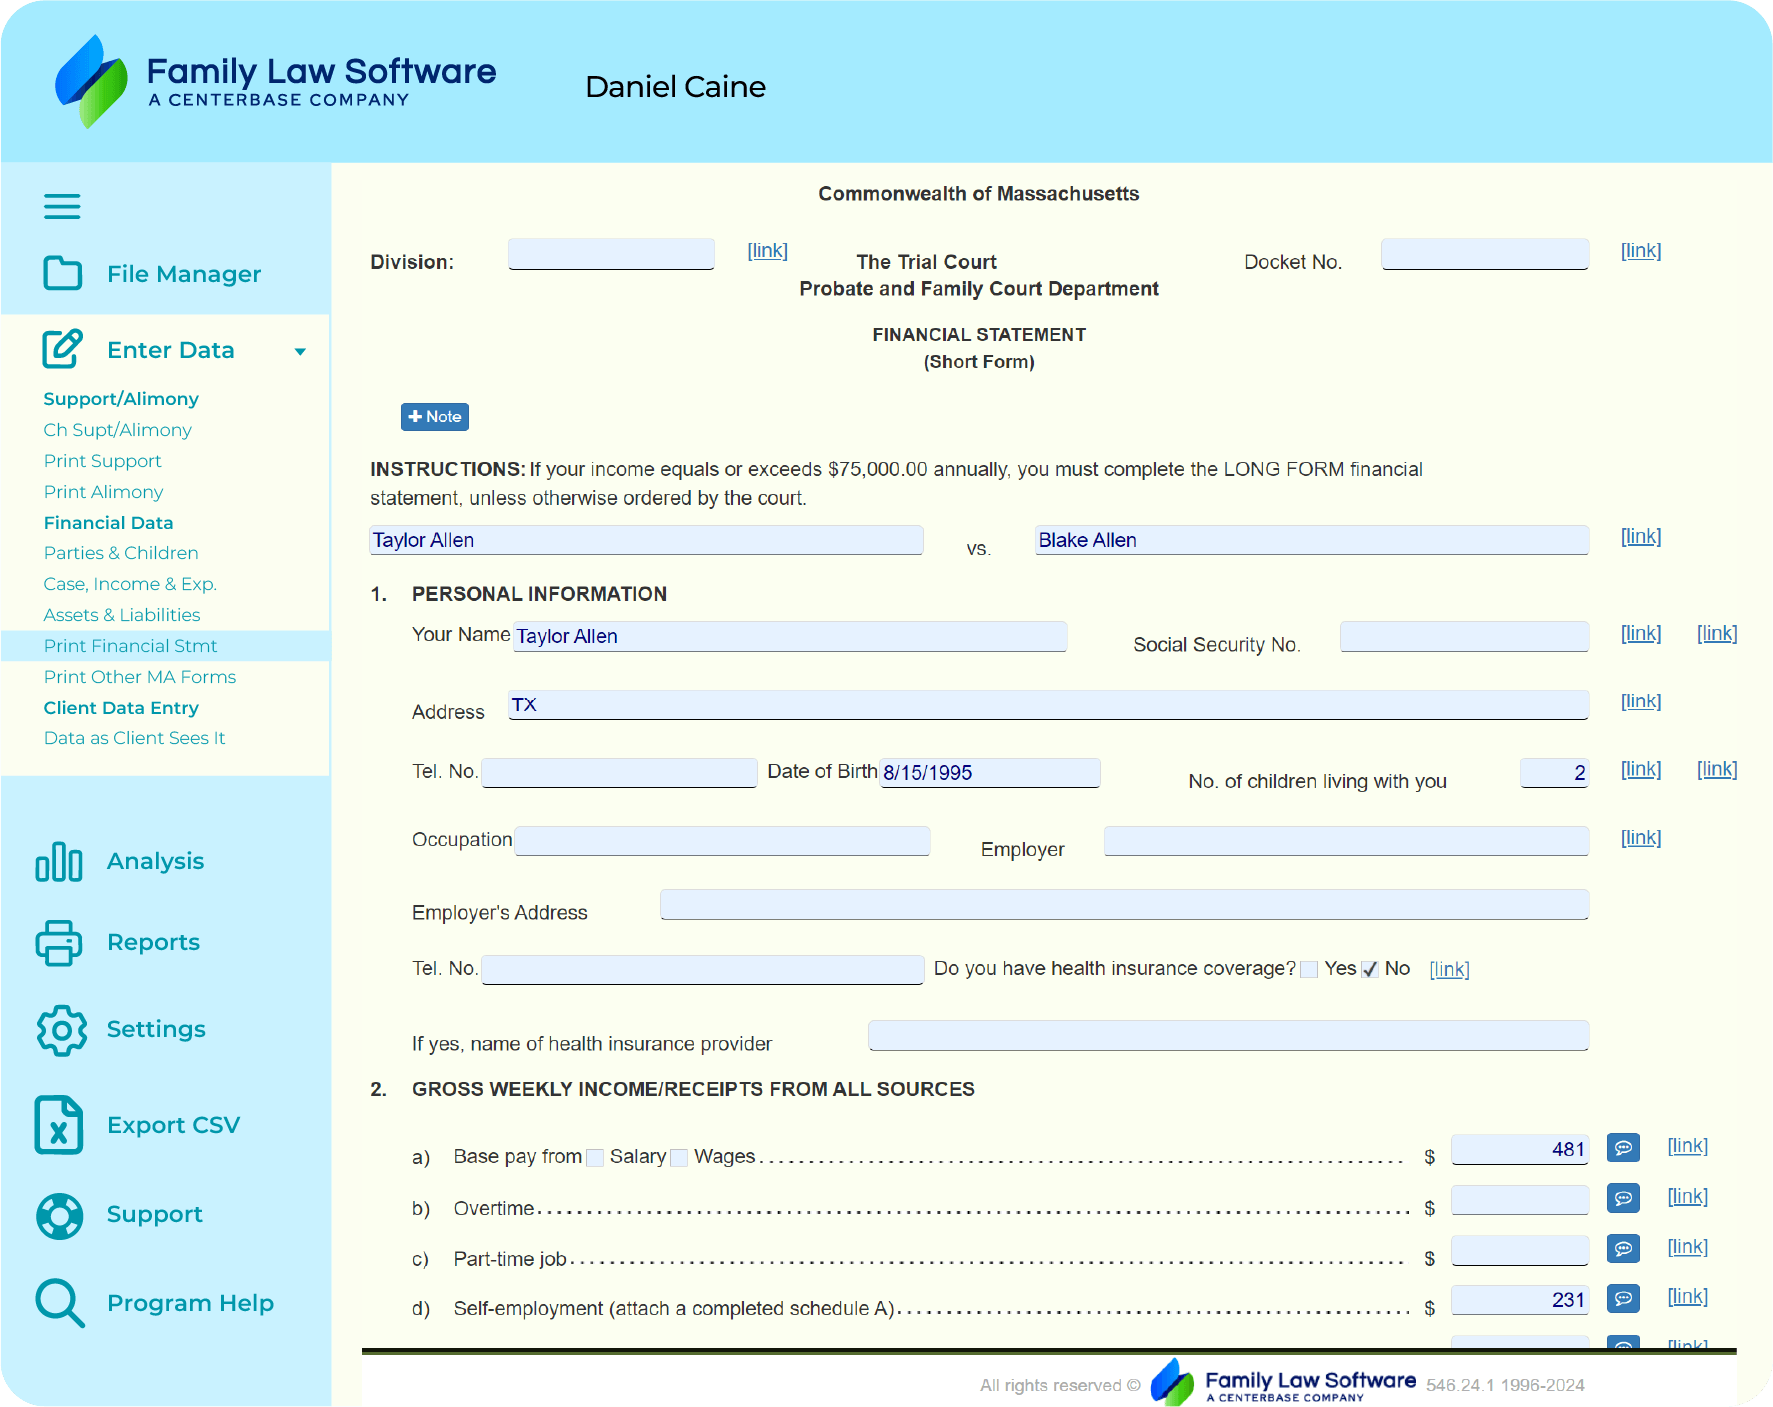Click the Social Security No. field
1773x1407 pixels.
tap(1464, 637)
